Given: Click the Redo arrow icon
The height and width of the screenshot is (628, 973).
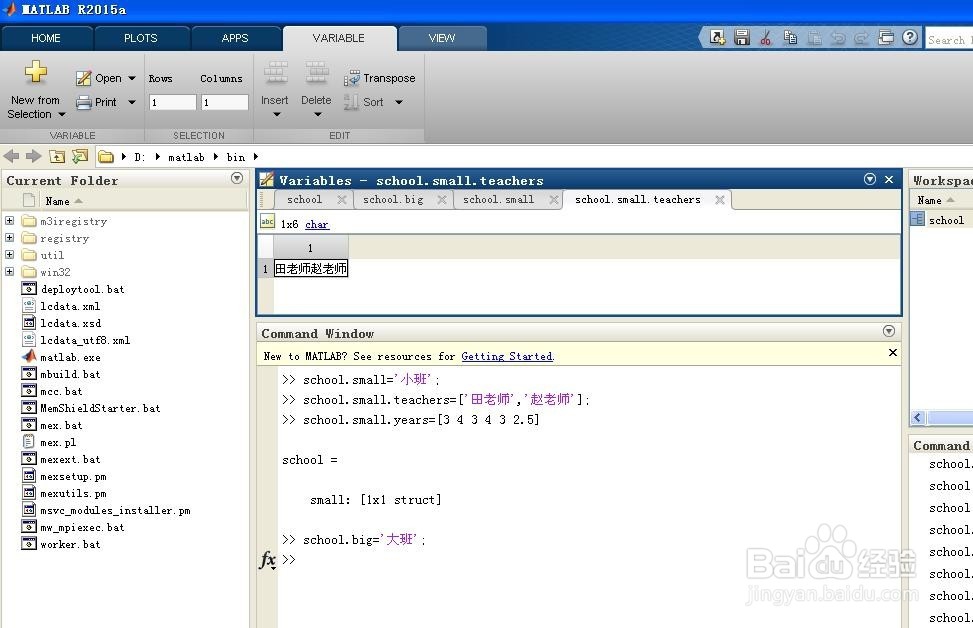Looking at the screenshot, I should point(861,38).
